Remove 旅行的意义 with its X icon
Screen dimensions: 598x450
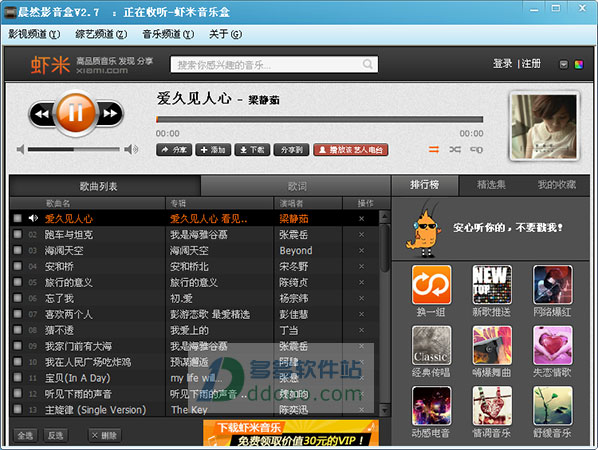pyautogui.click(x=362, y=283)
